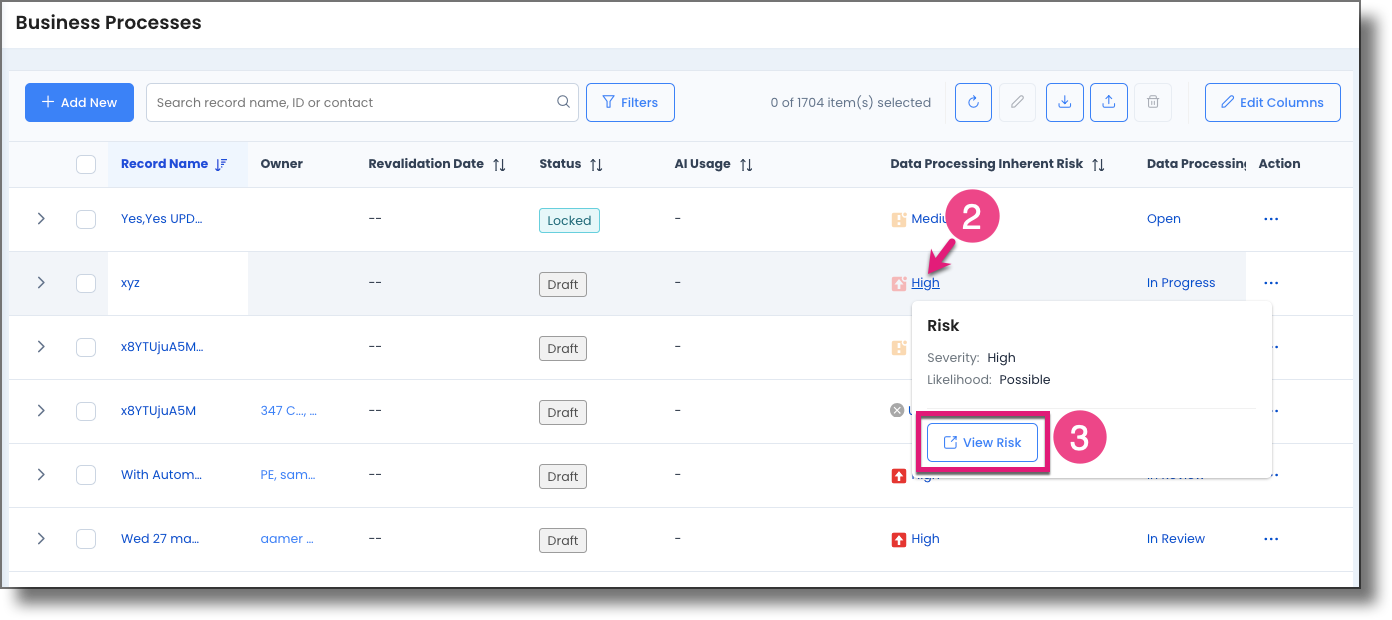Expand the Wed 27 ma row
Image resolution: width=1392 pixels, height=620 pixels.
tap(41, 539)
